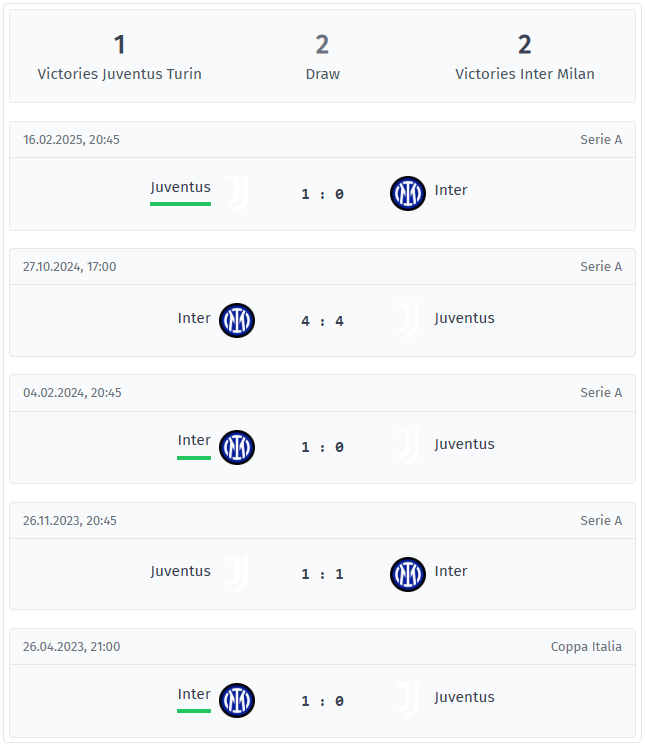646x748 pixels.
Task: Open the 4:4 score of Inter vs Juventus
Action: 323,321
